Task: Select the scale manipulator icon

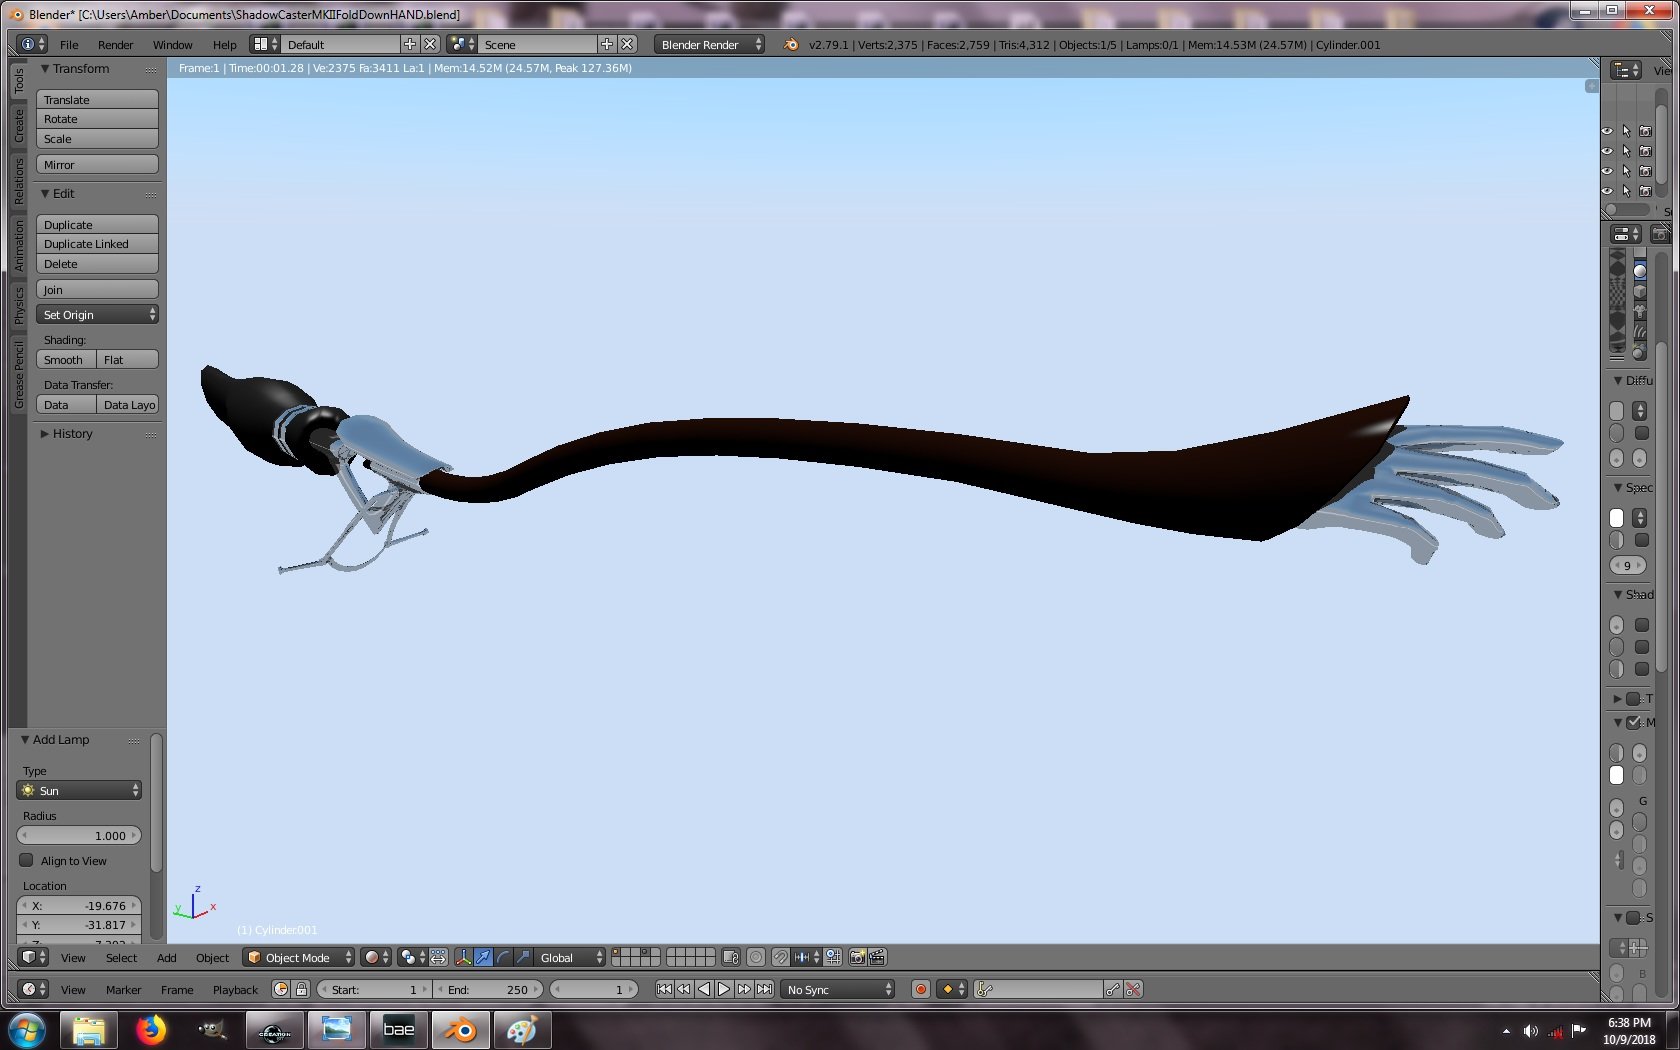Action: click(x=523, y=957)
